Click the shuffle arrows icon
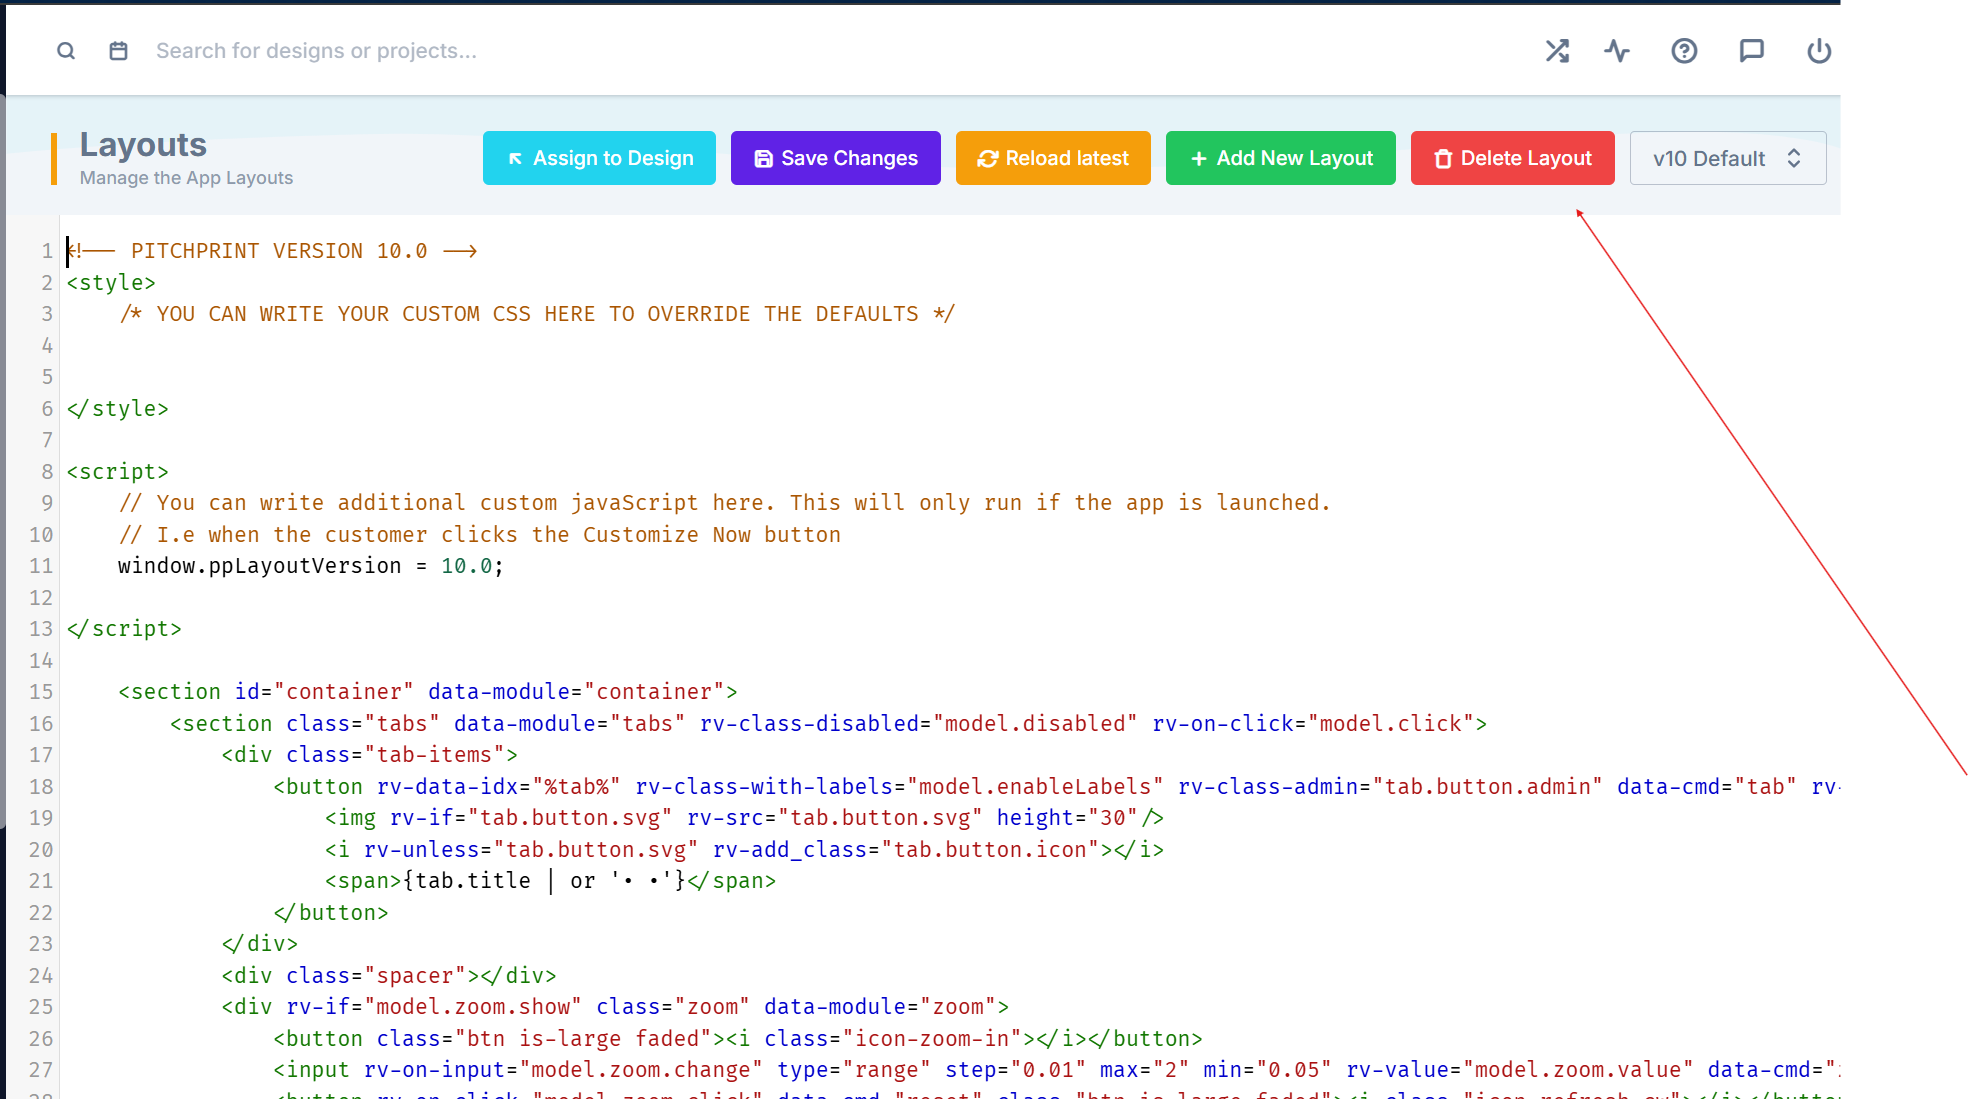This screenshot has width=1968, height=1099. 1557,51
